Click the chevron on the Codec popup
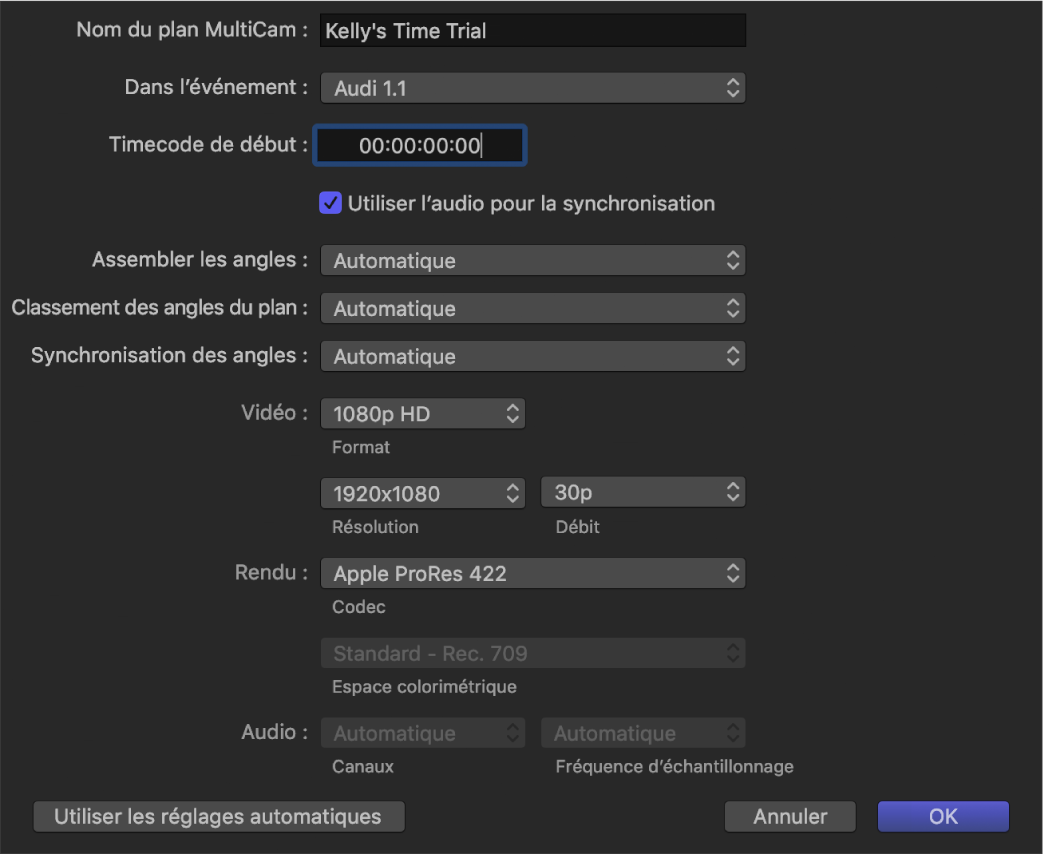The width and height of the screenshot is (1043, 854). coord(733,573)
